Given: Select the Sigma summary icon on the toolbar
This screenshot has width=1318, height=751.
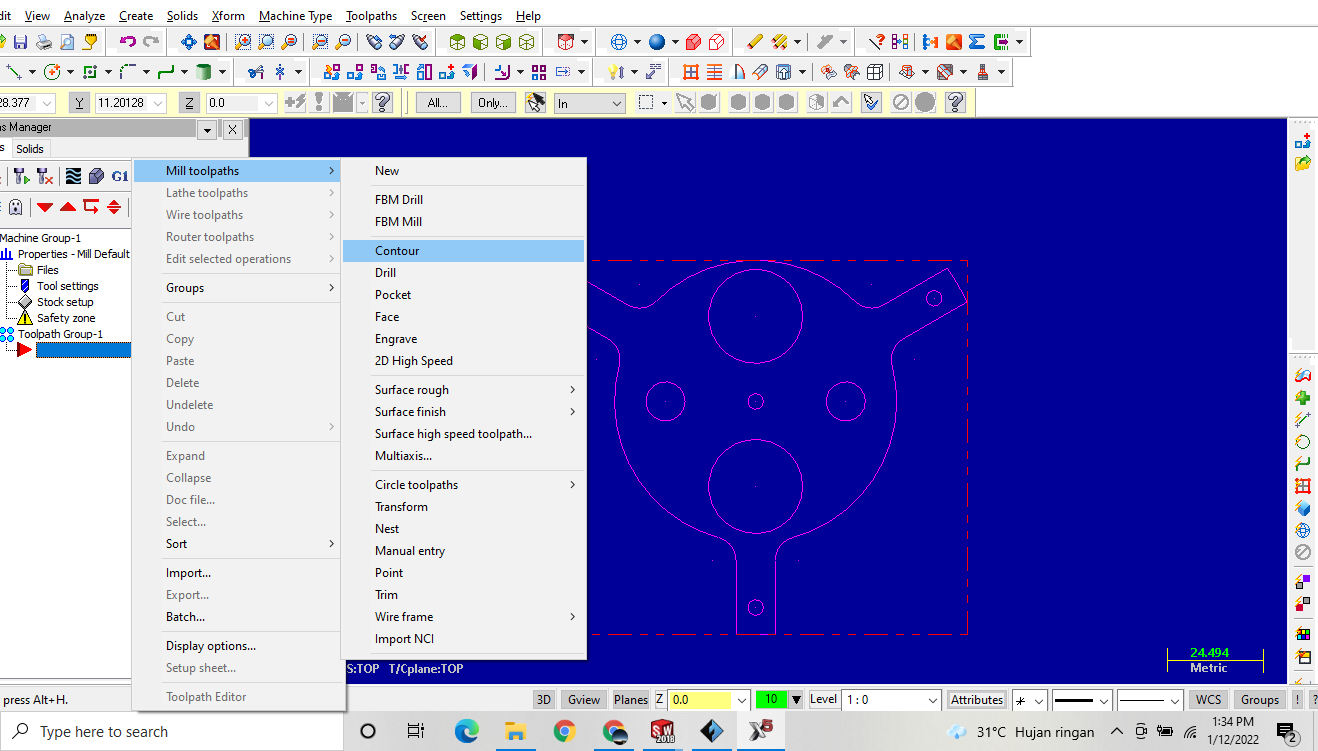Looking at the screenshot, I should (x=977, y=42).
